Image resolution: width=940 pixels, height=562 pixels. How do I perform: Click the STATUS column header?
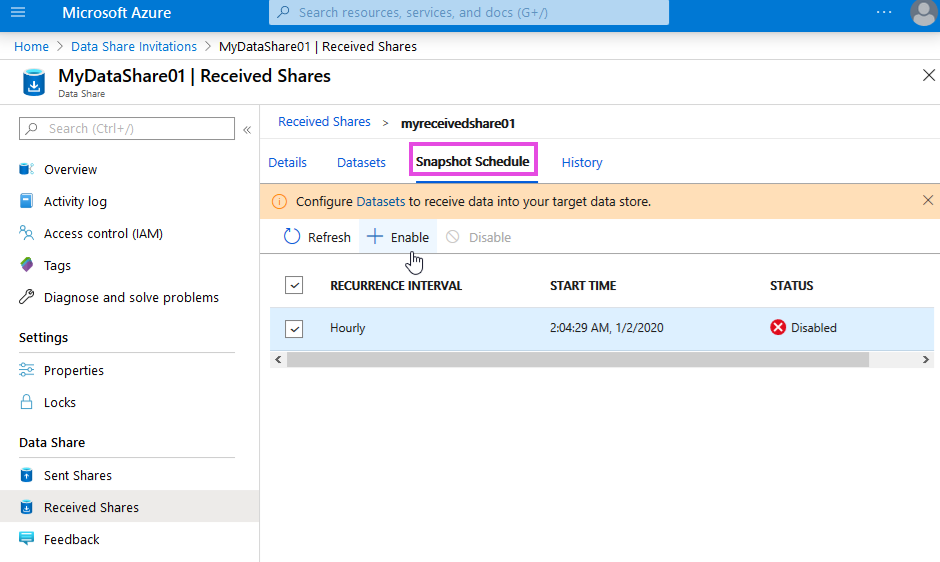[x=791, y=285]
